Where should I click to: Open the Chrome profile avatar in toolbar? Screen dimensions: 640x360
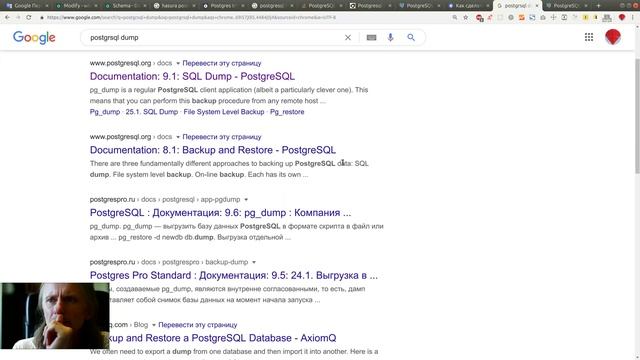[x=622, y=18]
